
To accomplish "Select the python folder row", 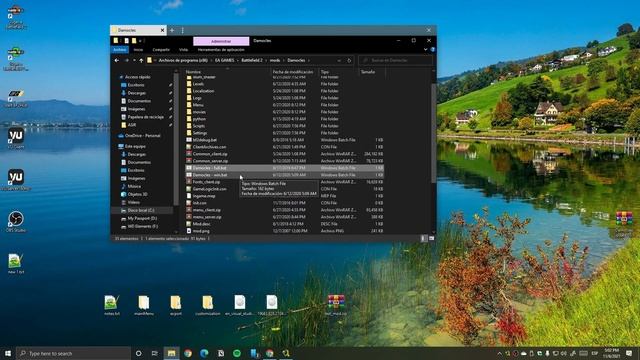I will coord(284,119).
